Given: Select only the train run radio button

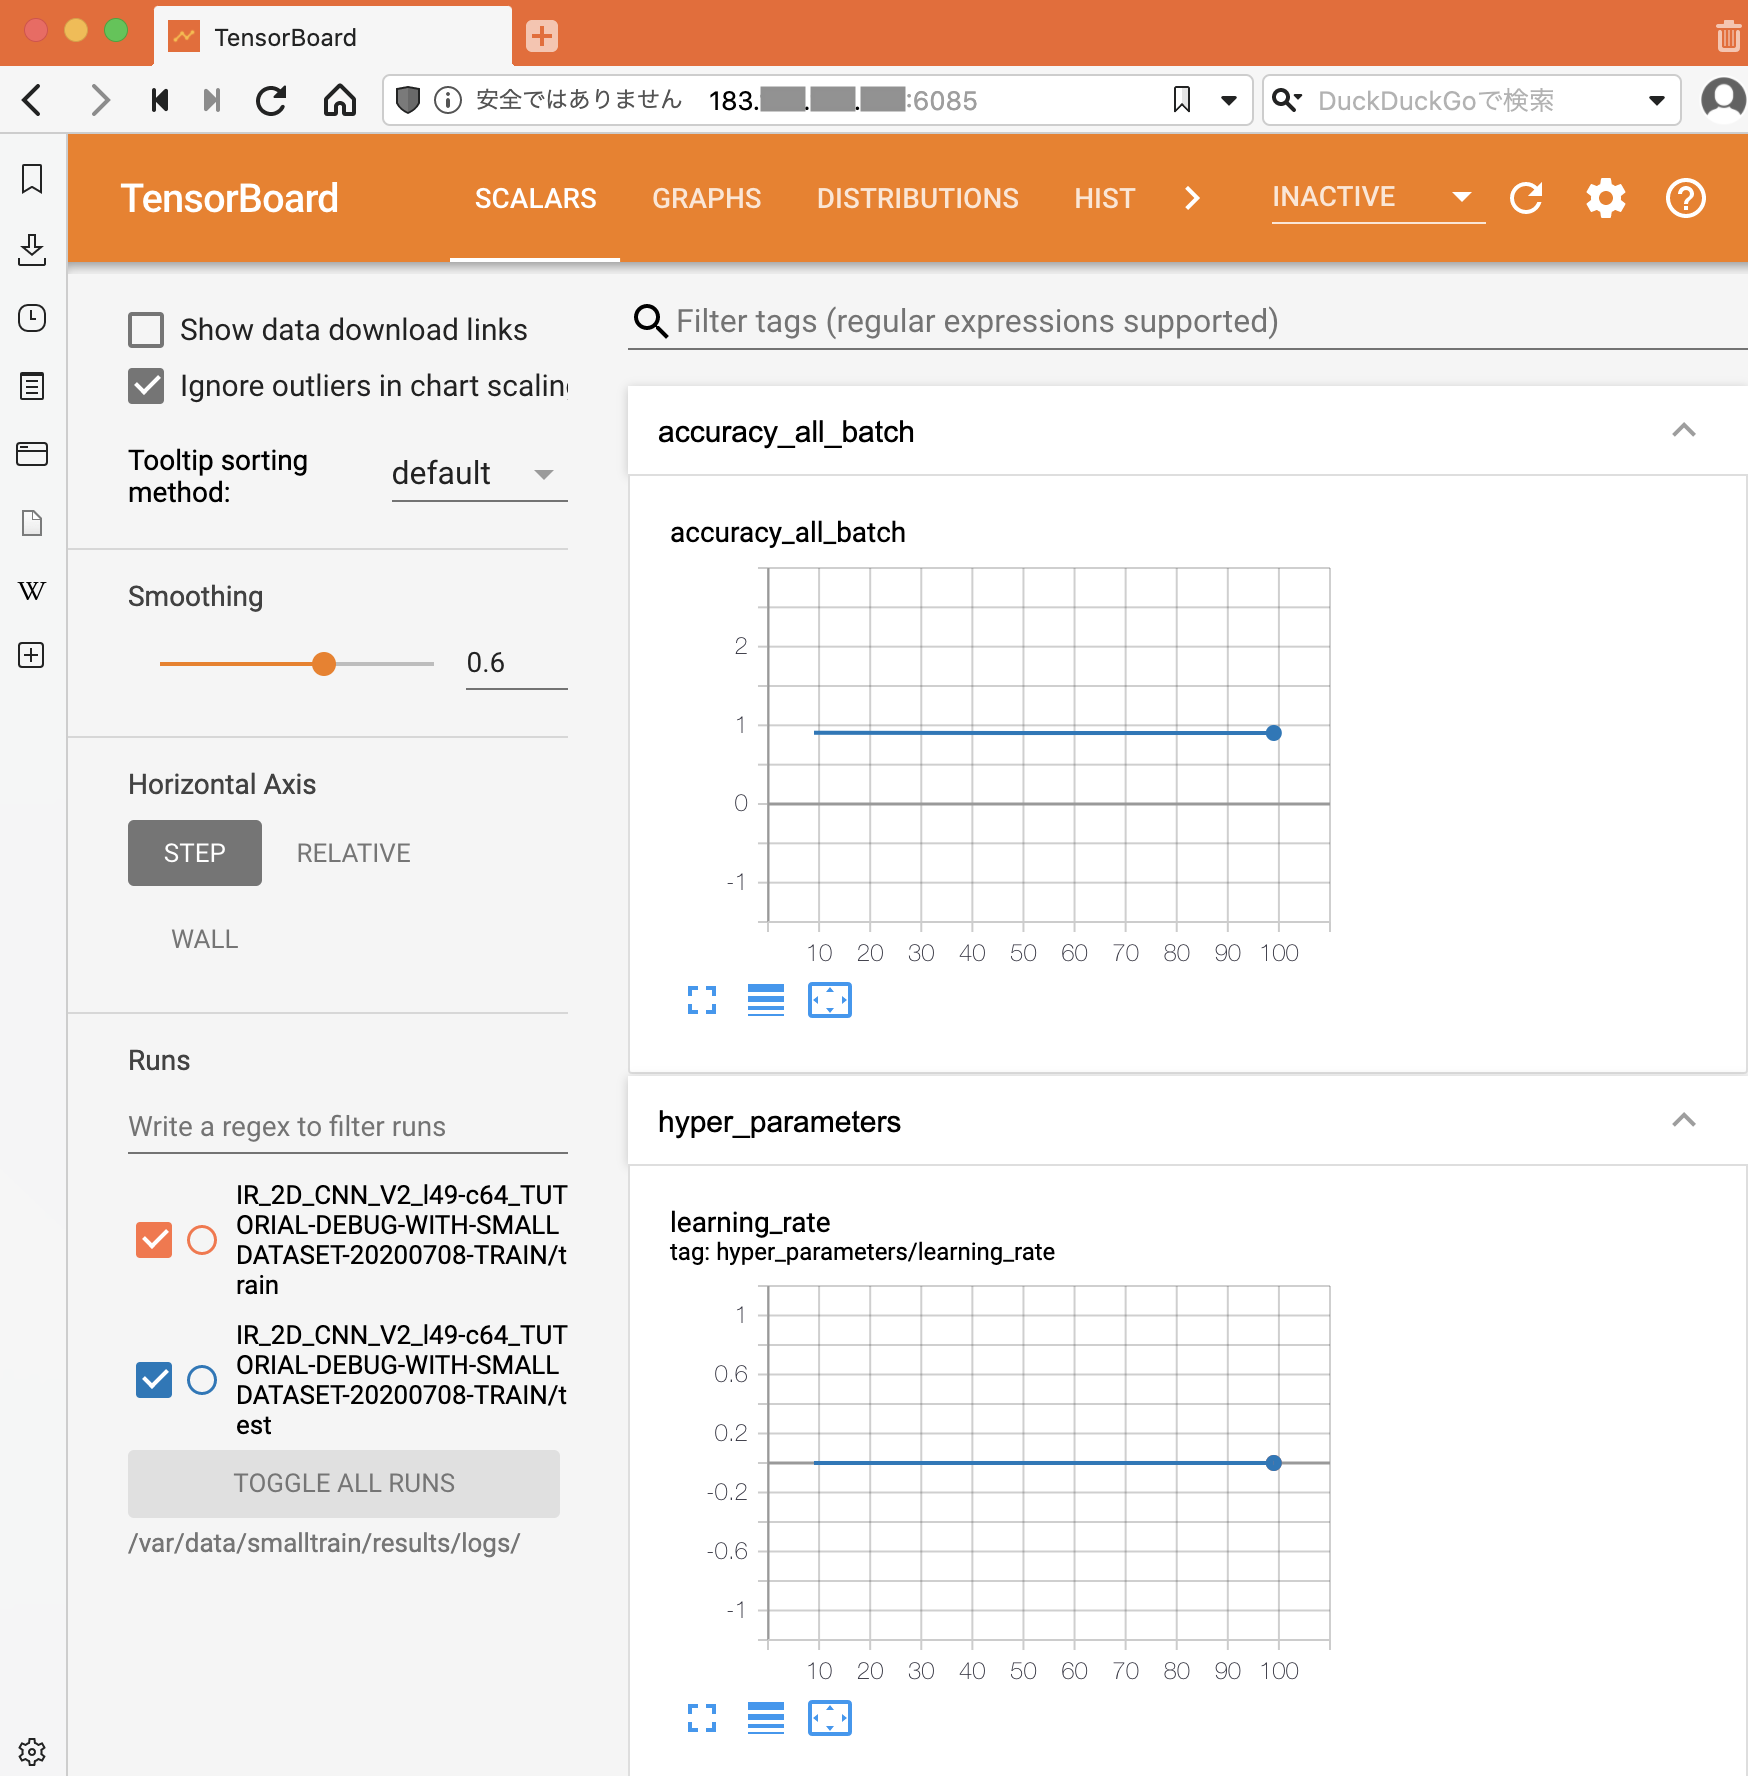Looking at the screenshot, I should (202, 1240).
